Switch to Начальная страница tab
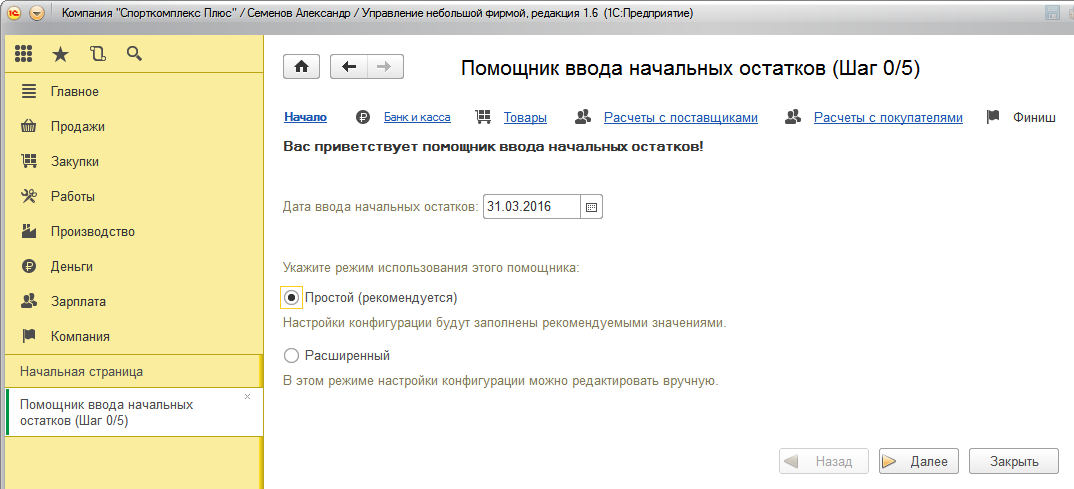 pos(134,372)
